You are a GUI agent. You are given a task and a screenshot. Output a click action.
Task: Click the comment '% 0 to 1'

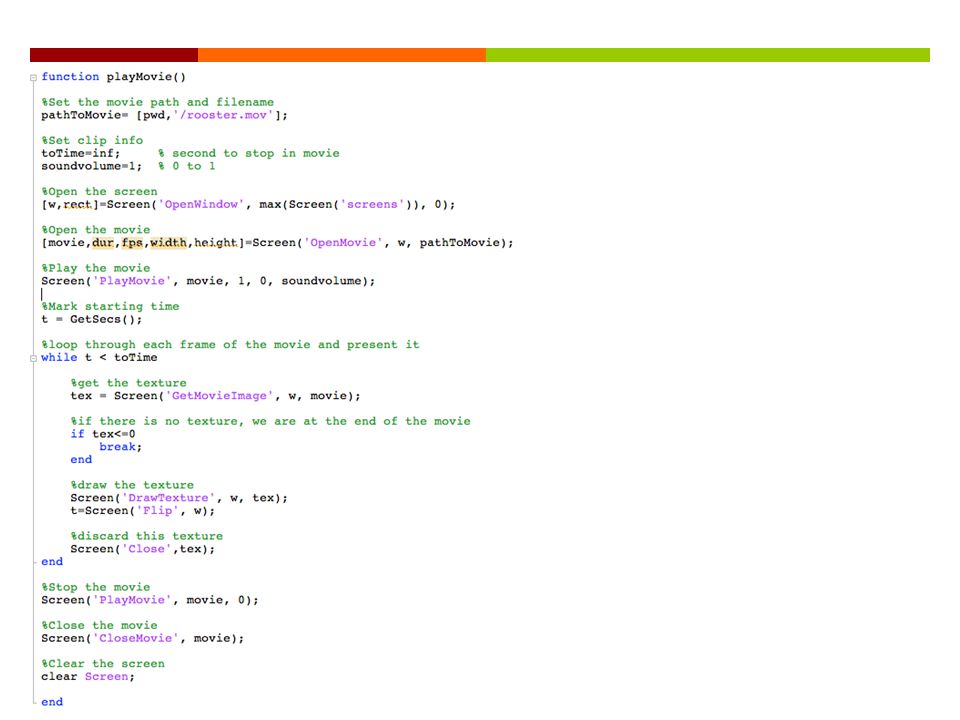(x=187, y=166)
